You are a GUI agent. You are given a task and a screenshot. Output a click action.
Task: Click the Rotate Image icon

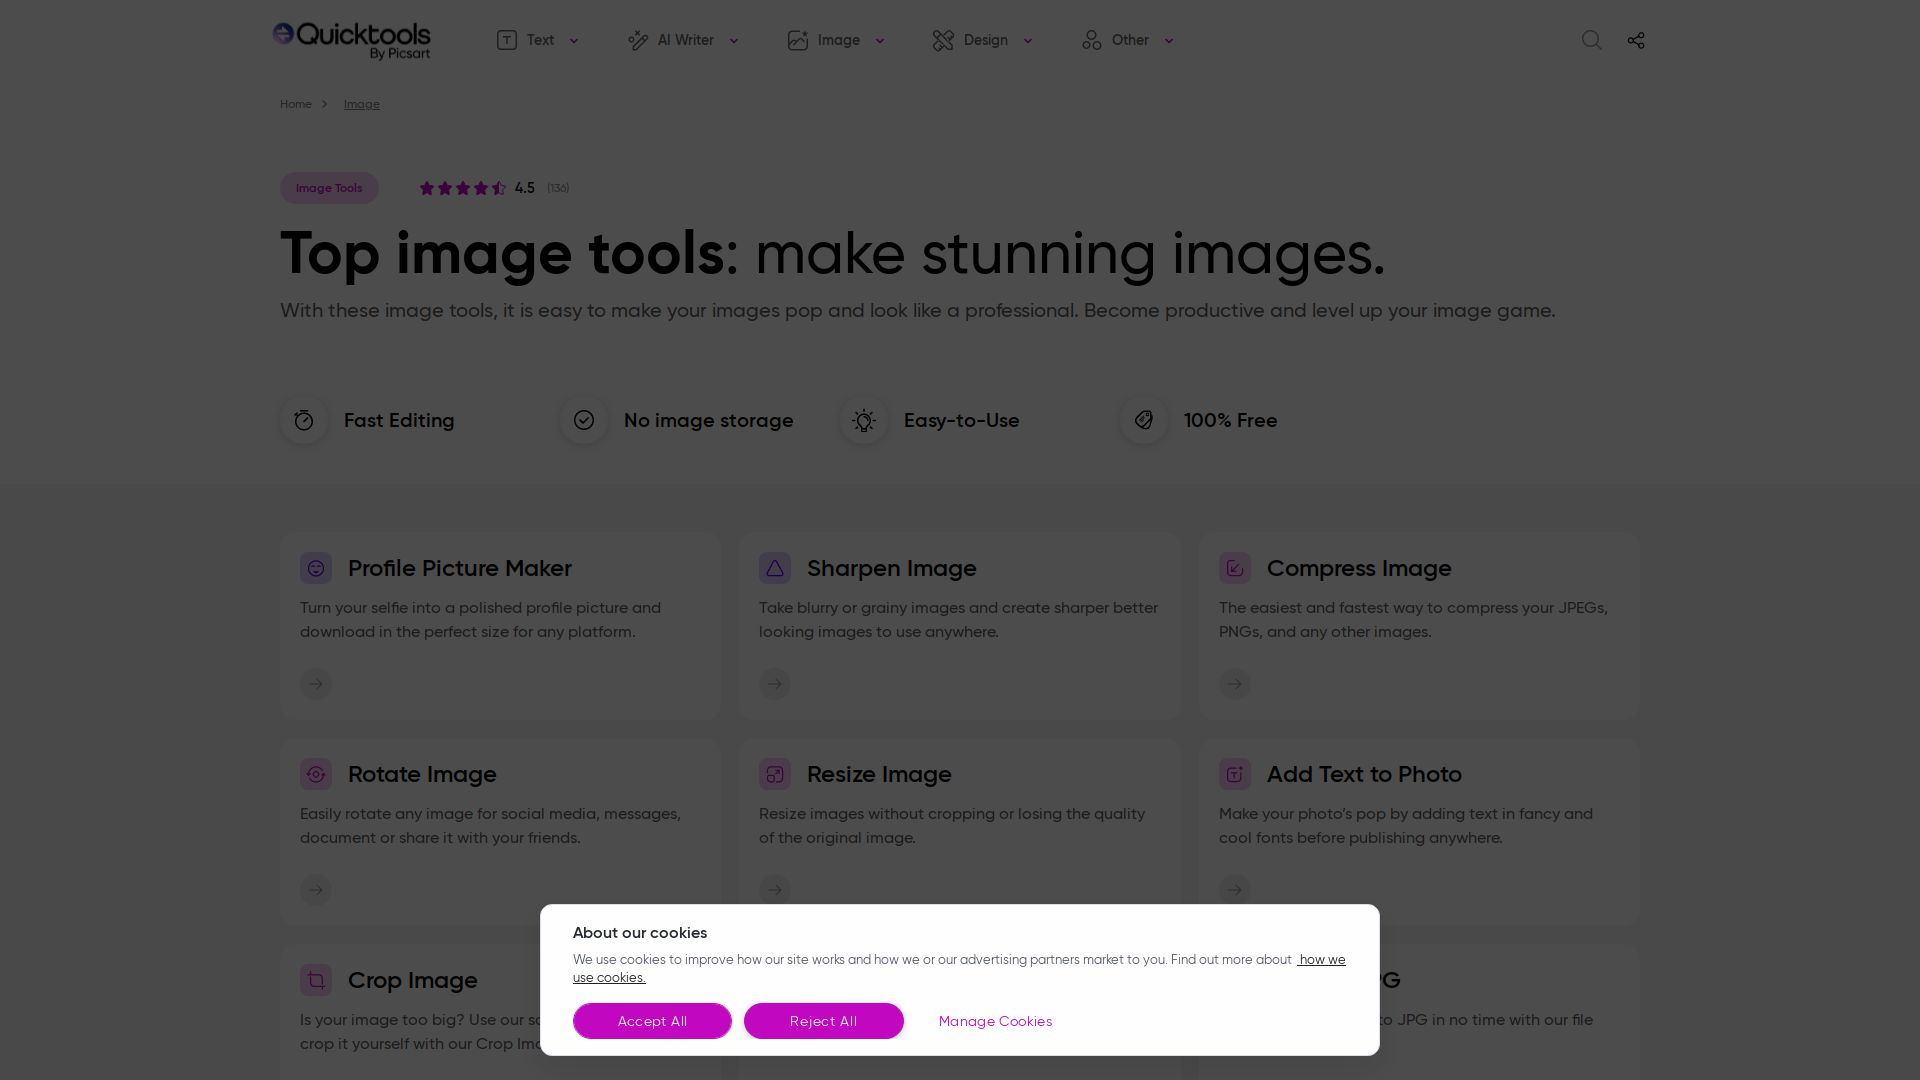(x=316, y=774)
